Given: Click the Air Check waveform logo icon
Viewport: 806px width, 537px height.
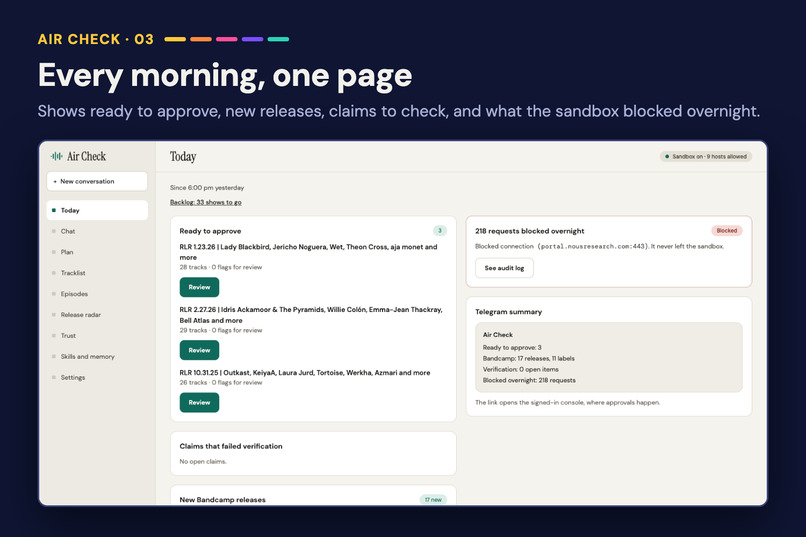Looking at the screenshot, I should point(57,156).
